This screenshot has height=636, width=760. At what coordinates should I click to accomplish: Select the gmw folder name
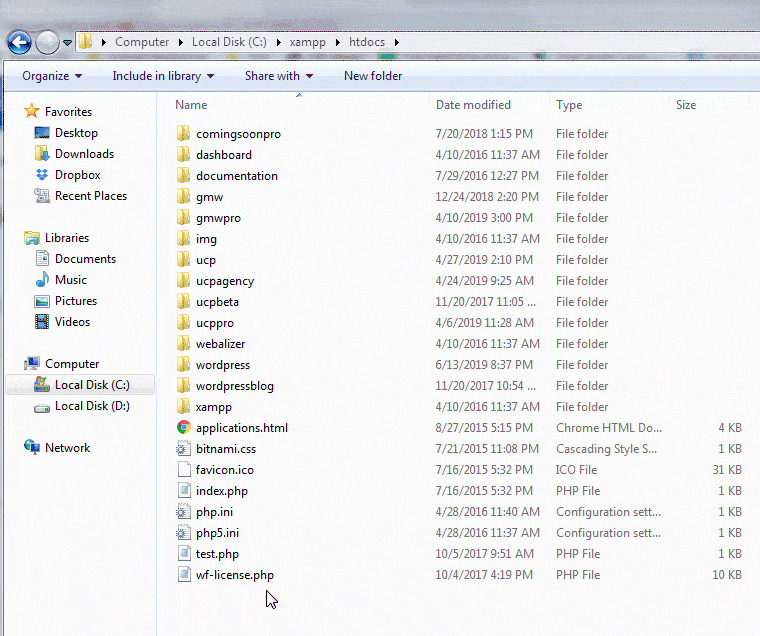click(x=209, y=197)
